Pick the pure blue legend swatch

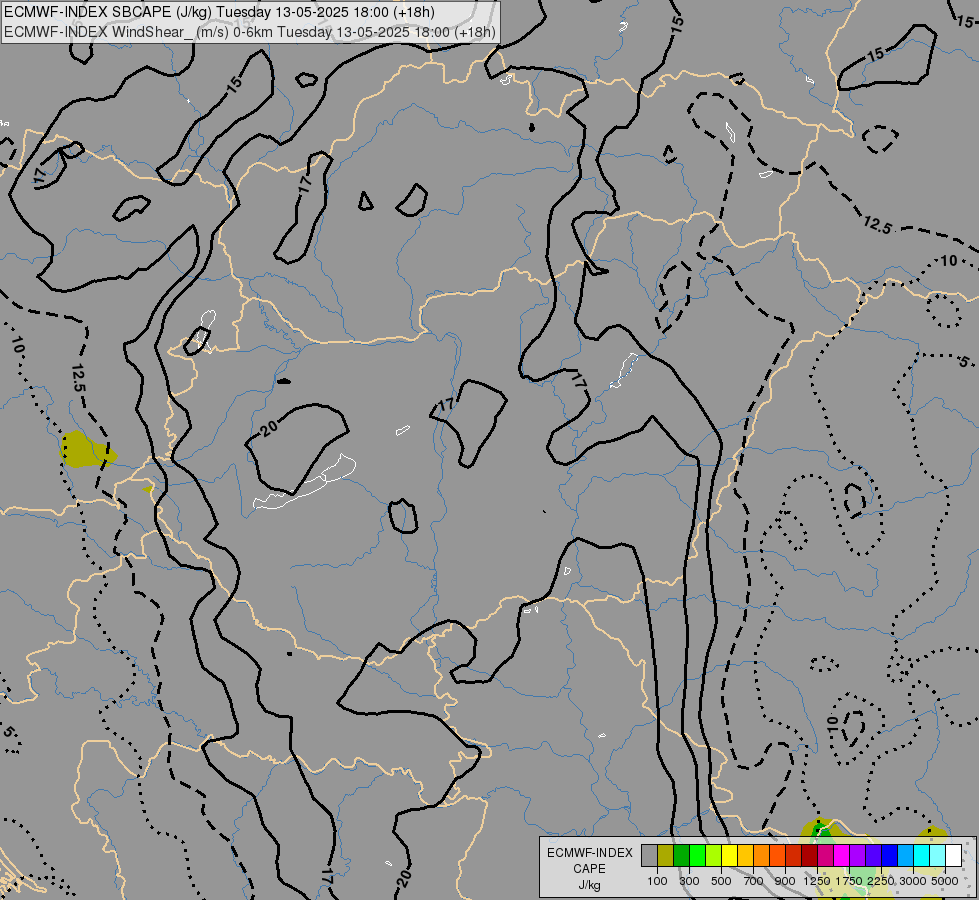pos(889,856)
